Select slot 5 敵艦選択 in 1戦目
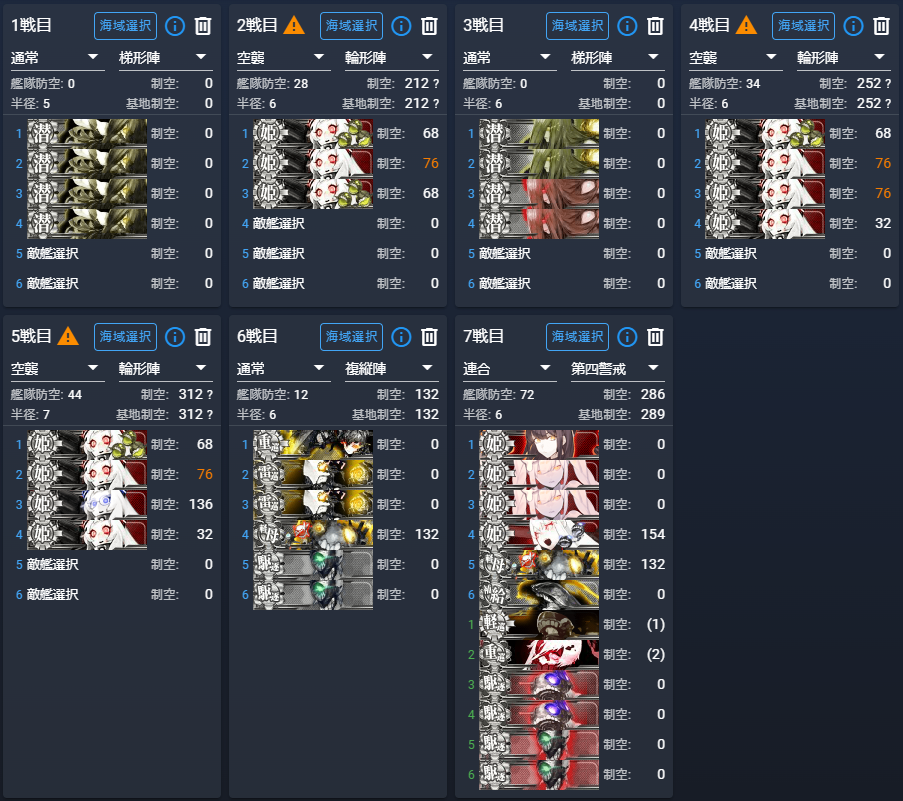 [x=52, y=253]
